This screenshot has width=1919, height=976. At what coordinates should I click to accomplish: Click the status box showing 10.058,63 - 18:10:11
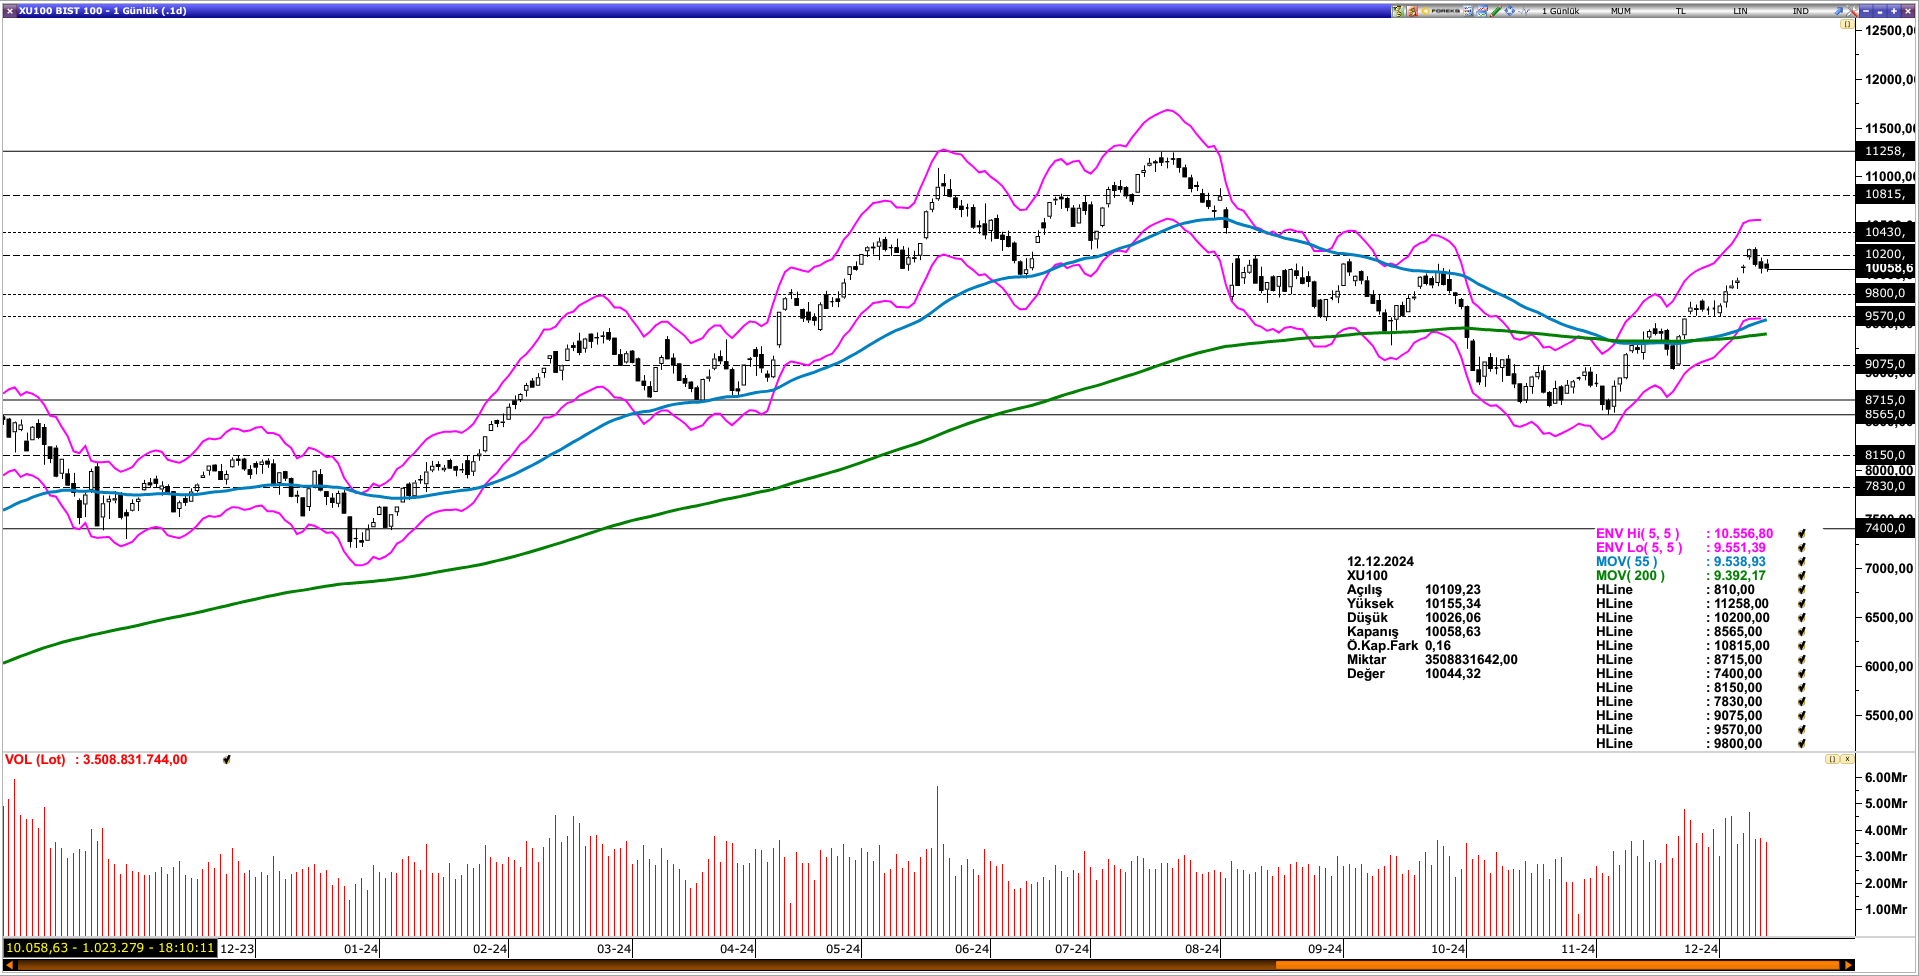[110, 948]
